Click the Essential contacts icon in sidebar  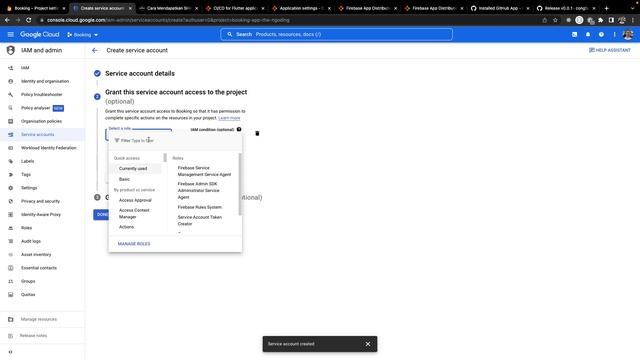pyautogui.click(x=11, y=268)
